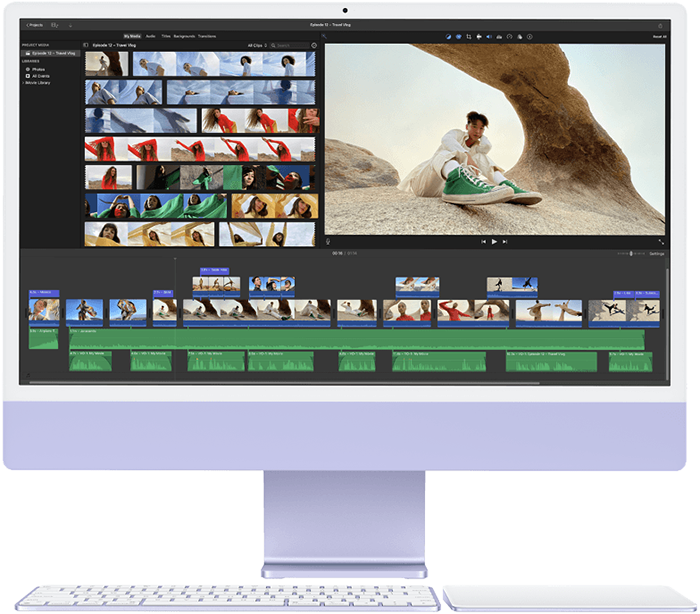Toggle the libraries sidebar visibility button
This screenshot has height=614, width=700.
click(x=86, y=45)
